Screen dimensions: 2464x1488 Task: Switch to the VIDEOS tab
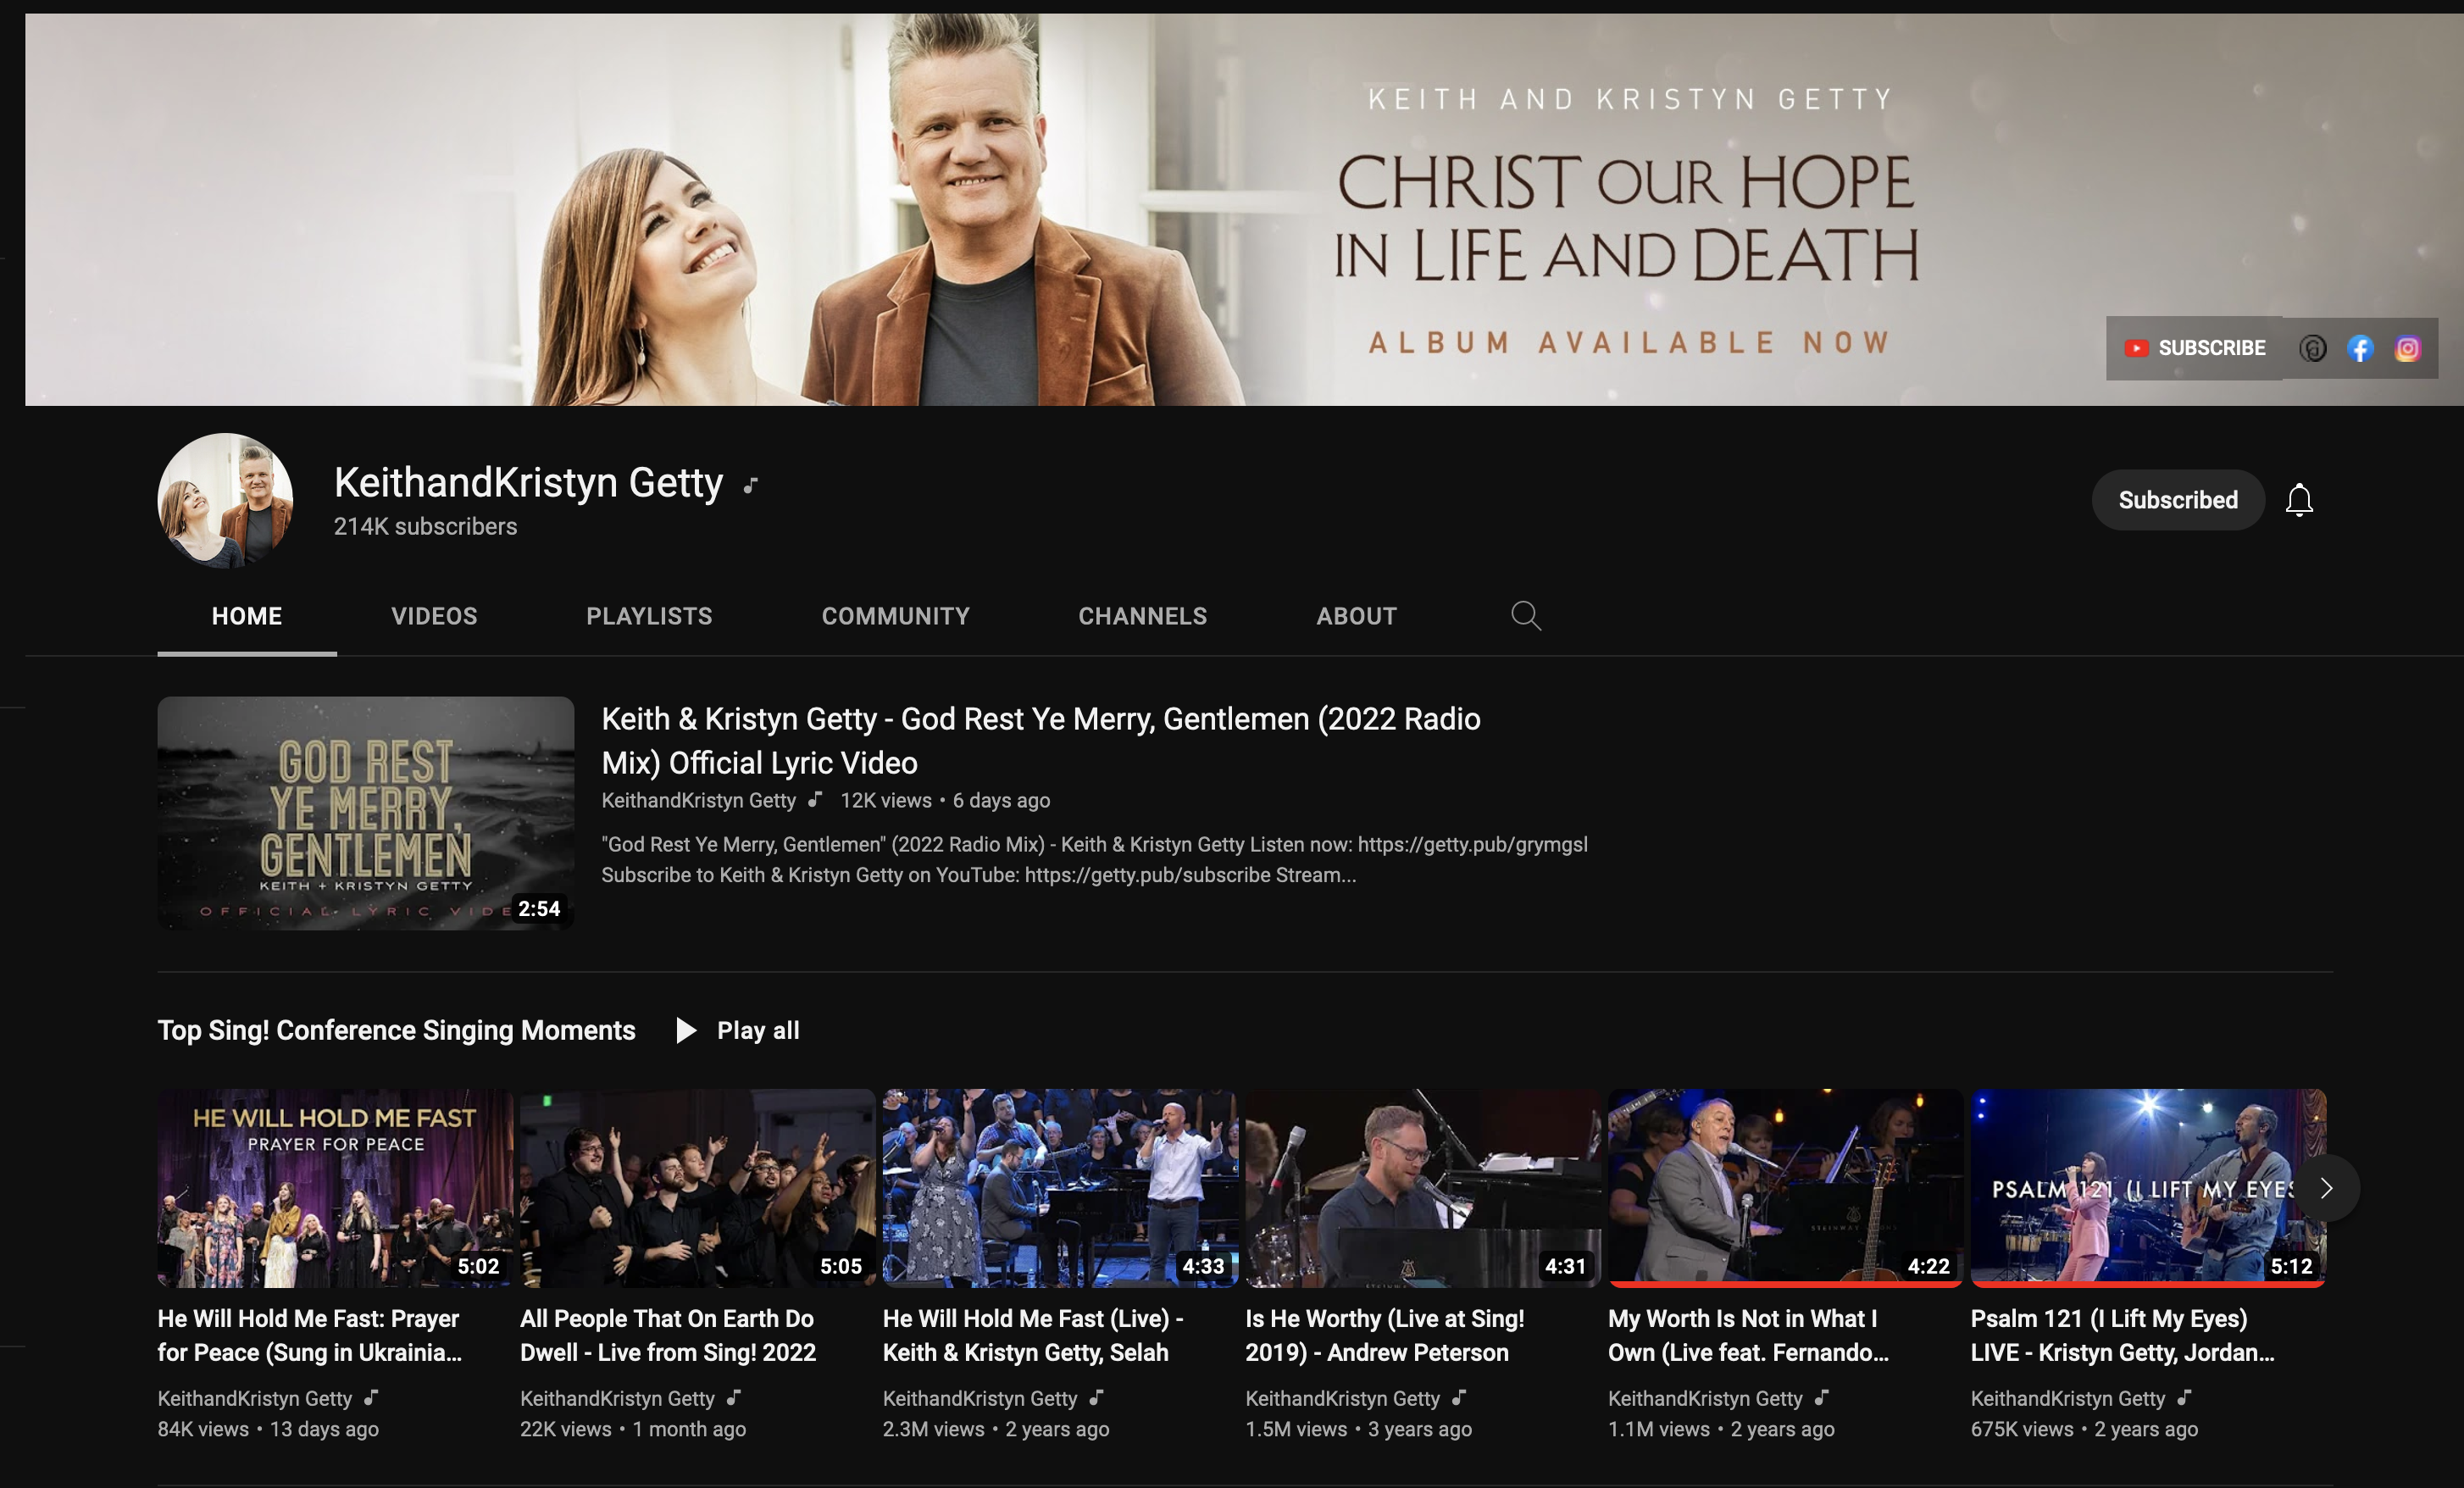coord(434,616)
